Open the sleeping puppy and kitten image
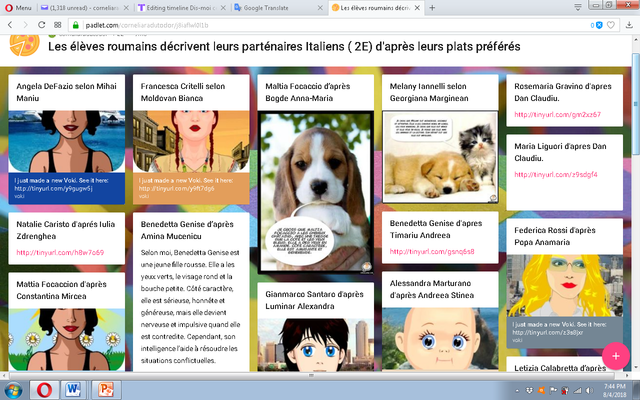Image resolution: width=640 pixels, height=400 pixels. pos(440,157)
